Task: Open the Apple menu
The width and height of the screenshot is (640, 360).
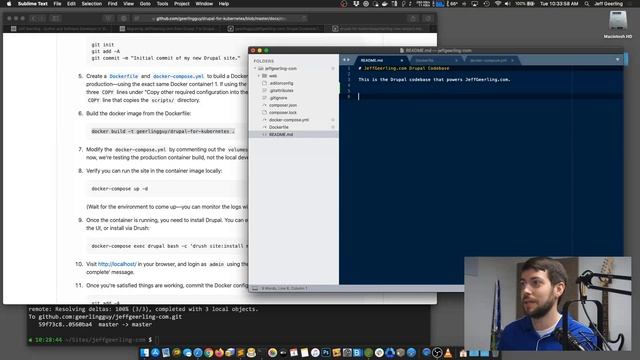Action: 9,4
